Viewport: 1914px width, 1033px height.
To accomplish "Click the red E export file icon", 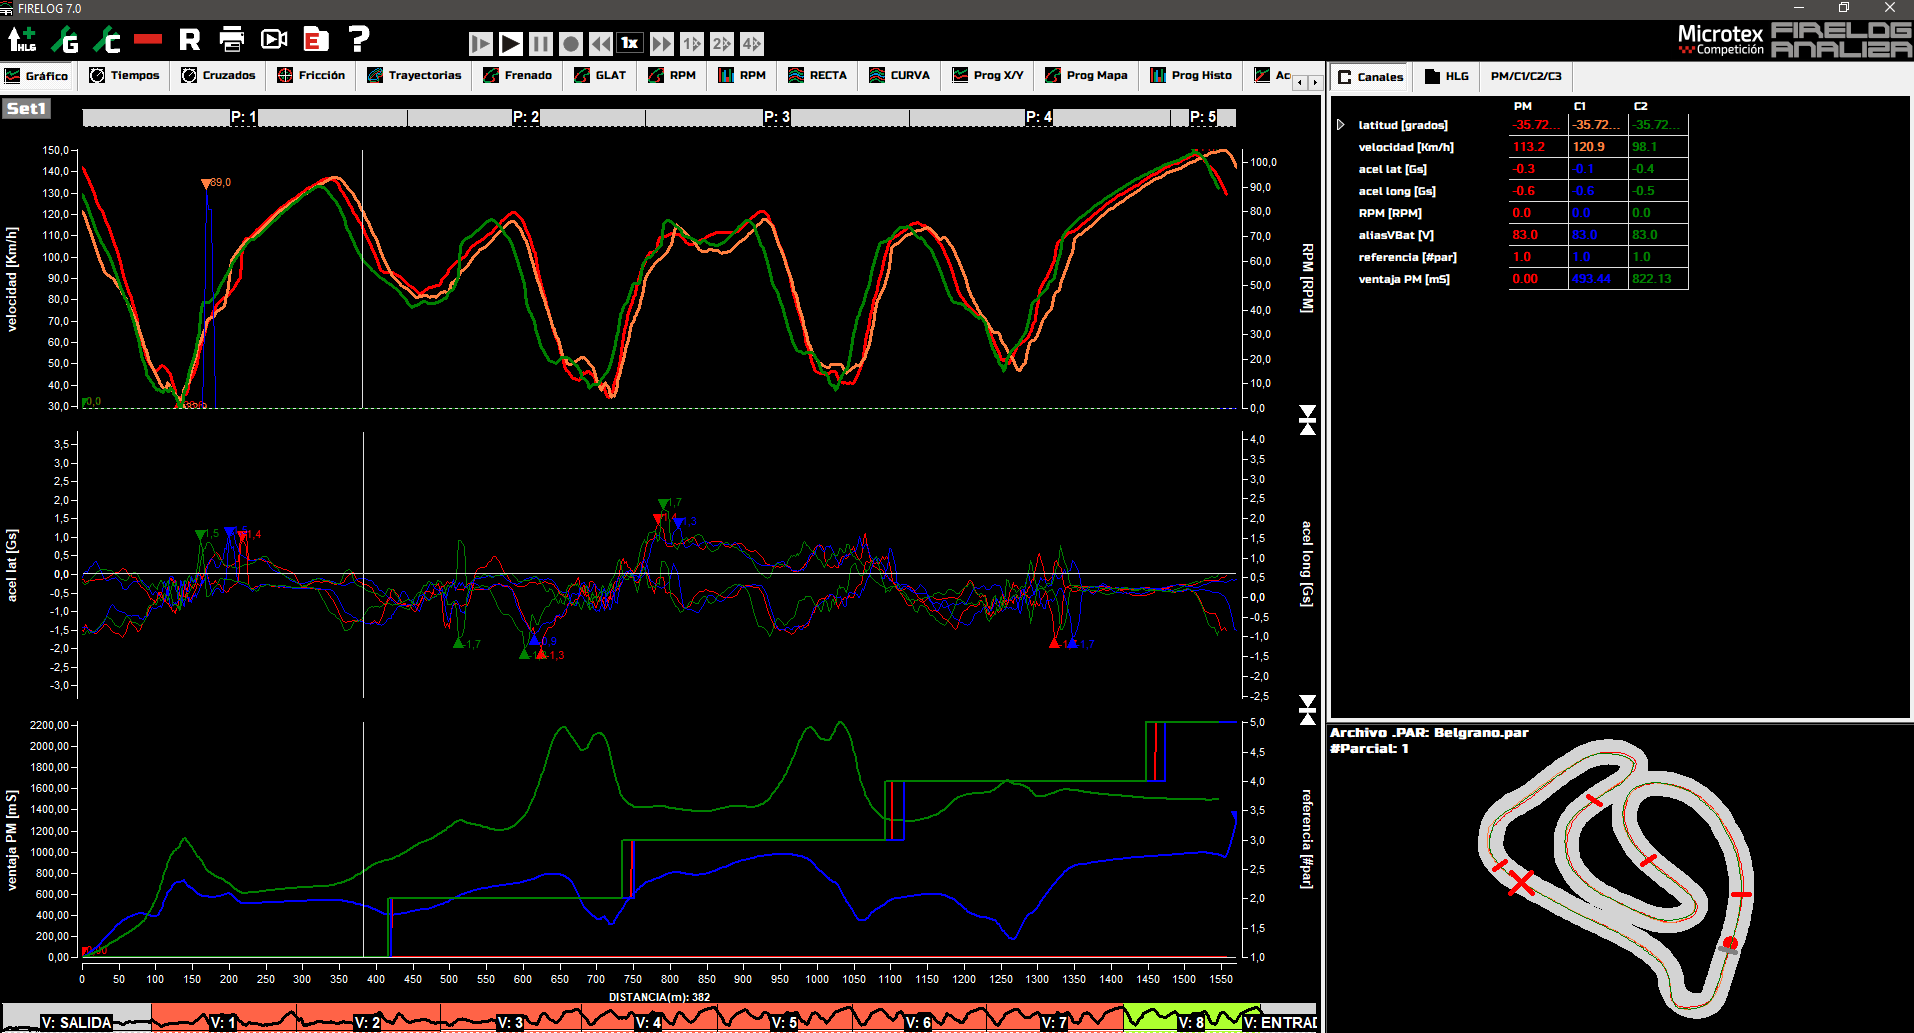I will coord(316,40).
